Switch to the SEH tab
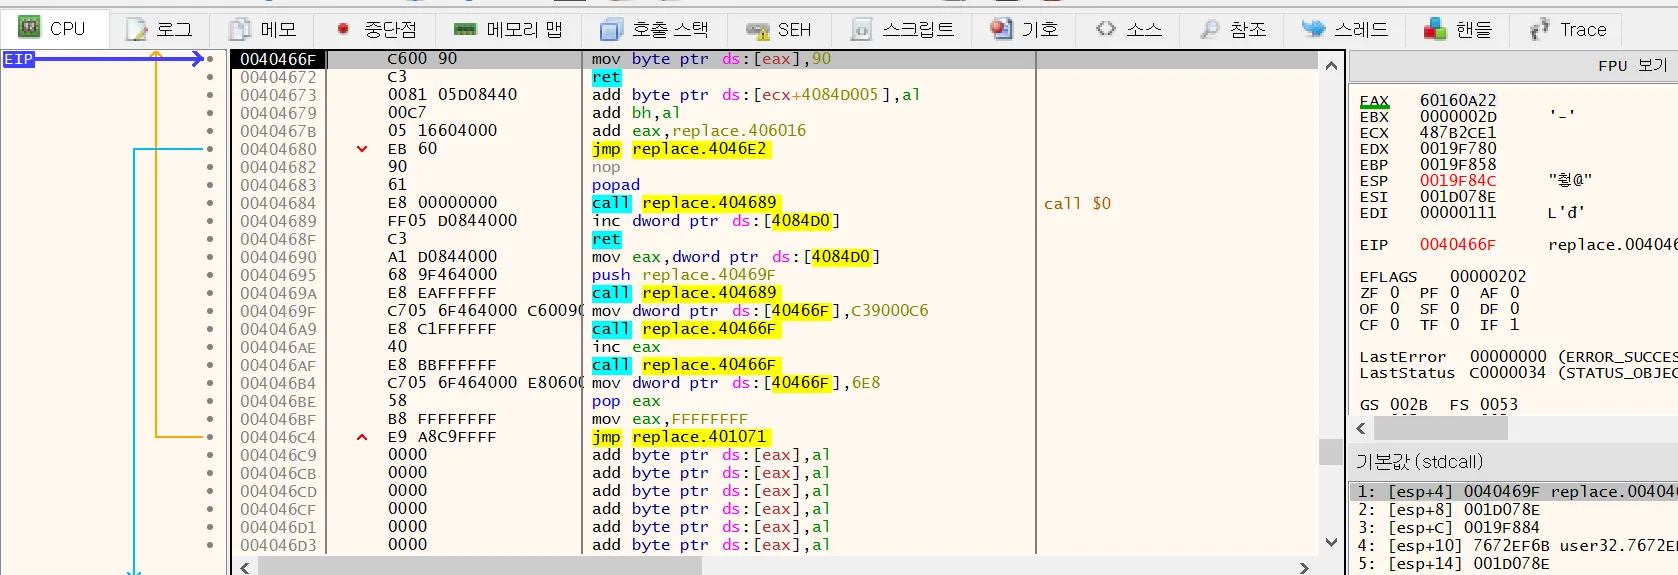This screenshot has height=575, width=1678. pos(794,30)
